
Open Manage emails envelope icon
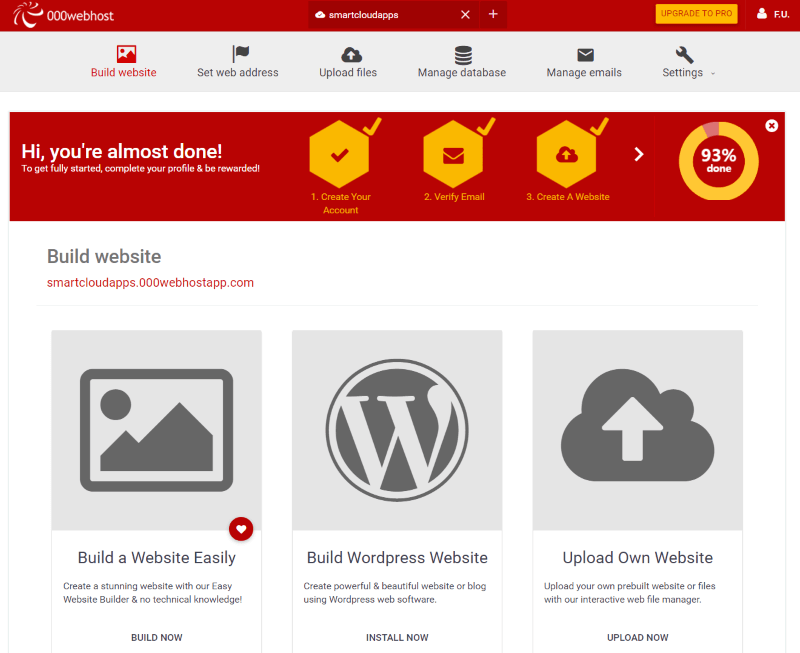[585, 55]
